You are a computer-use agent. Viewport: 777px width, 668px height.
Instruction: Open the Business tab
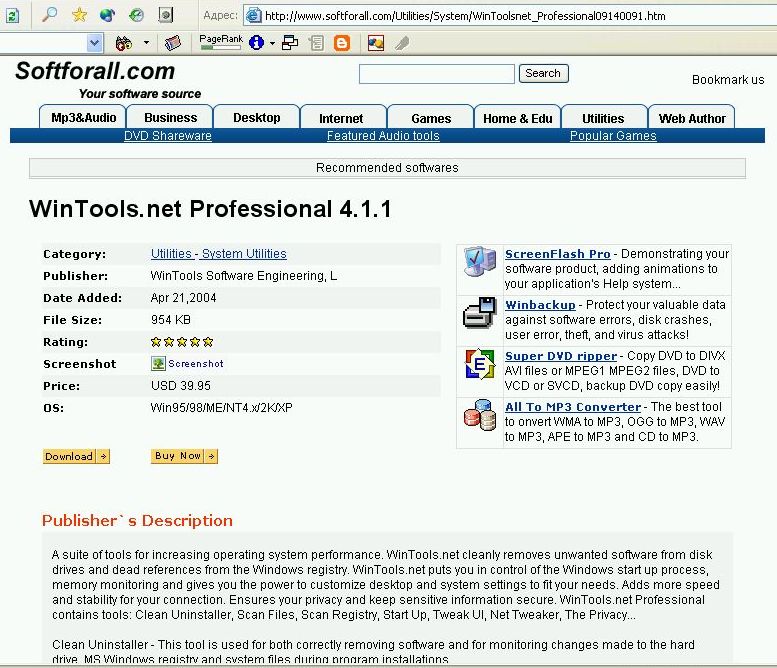(x=170, y=117)
